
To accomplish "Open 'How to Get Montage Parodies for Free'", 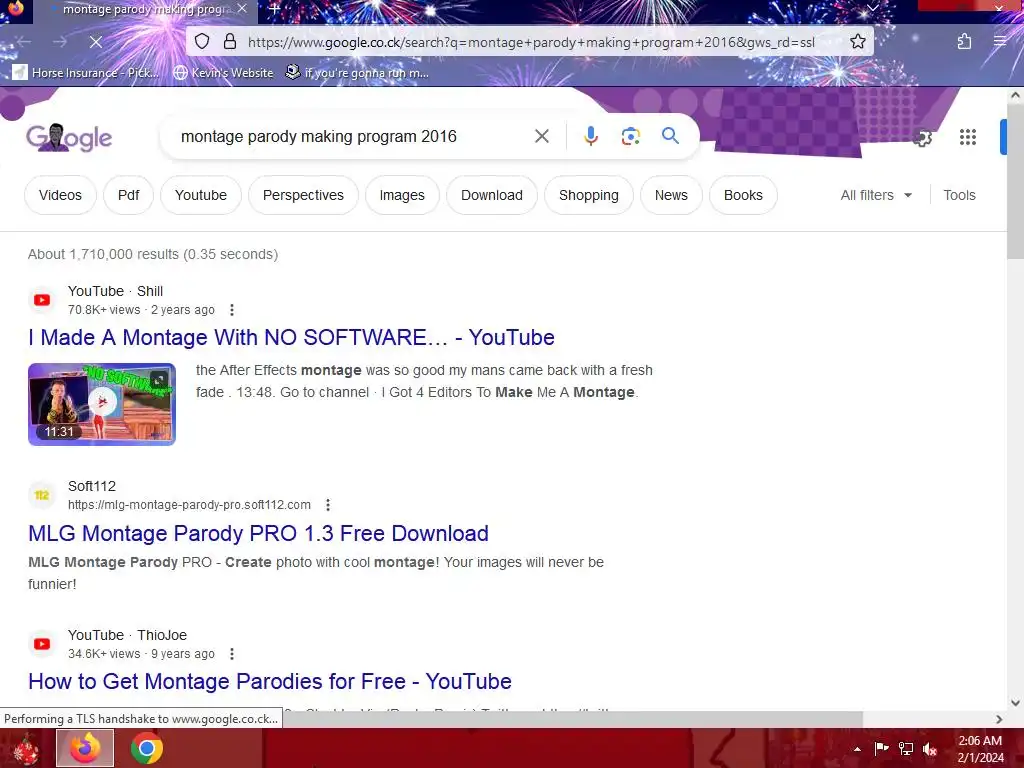I will pyautogui.click(x=270, y=682).
